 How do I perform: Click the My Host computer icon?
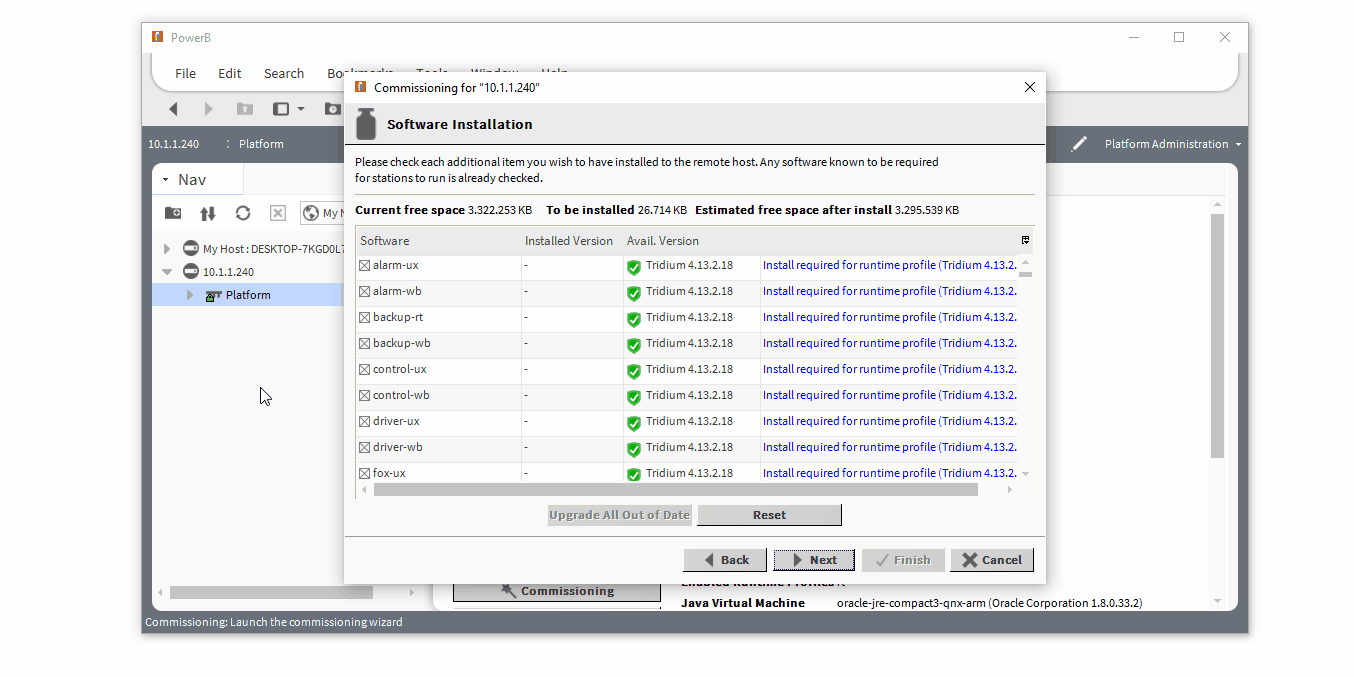tap(191, 248)
